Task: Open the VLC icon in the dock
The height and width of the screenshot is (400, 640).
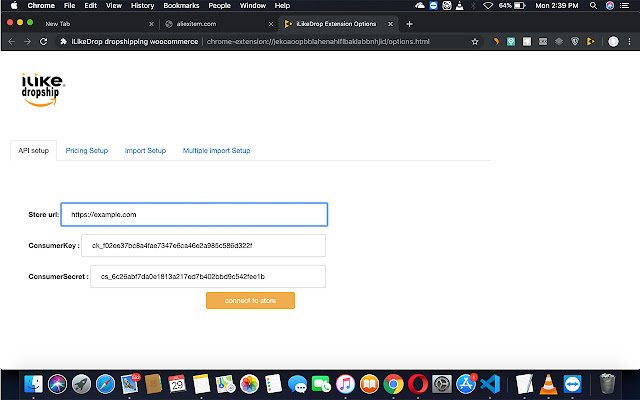Action: click(548, 384)
